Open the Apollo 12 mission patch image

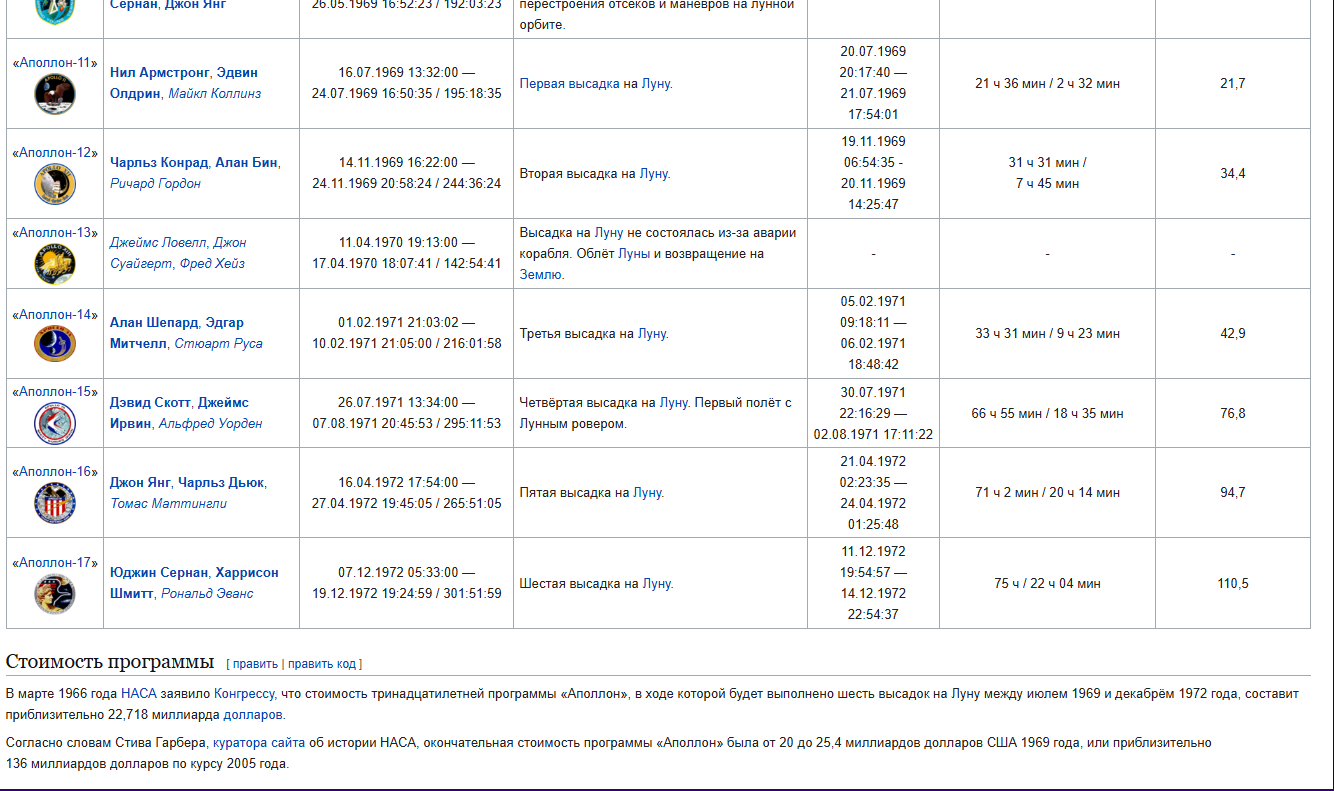point(55,184)
